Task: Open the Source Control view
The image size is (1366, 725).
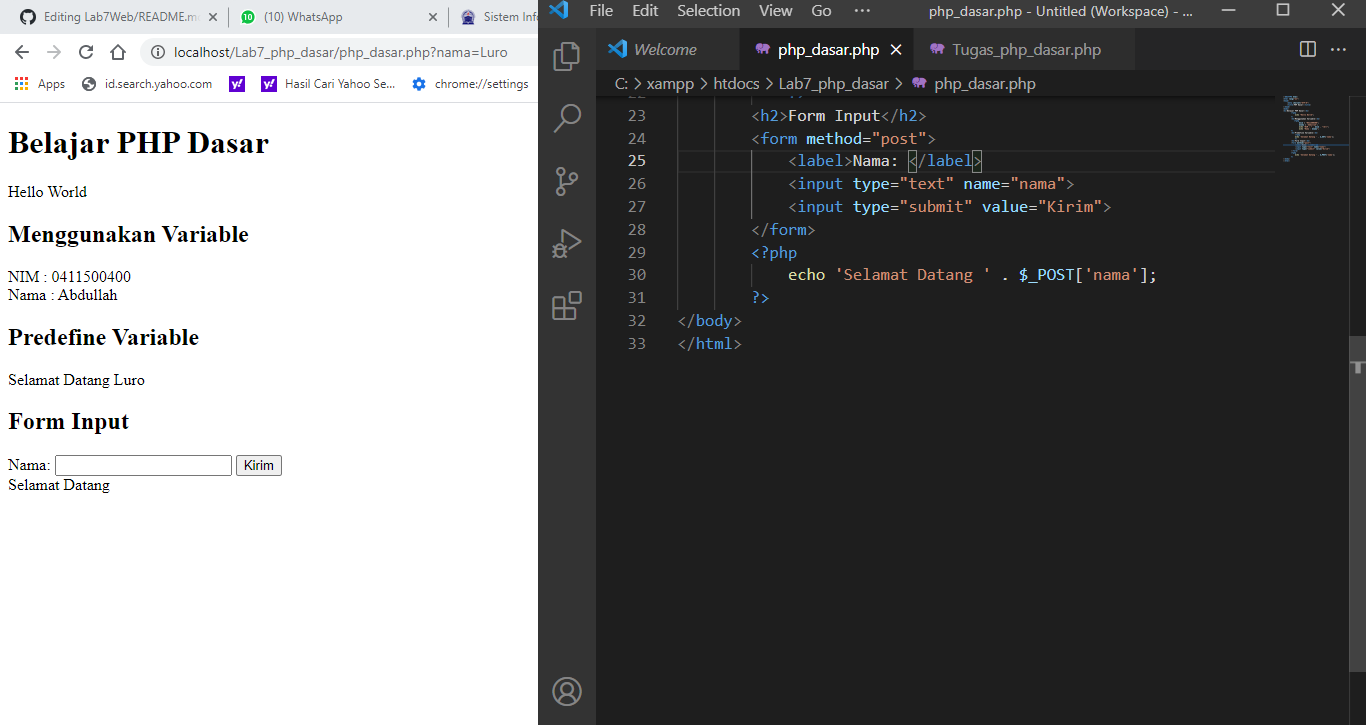Action: click(567, 181)
